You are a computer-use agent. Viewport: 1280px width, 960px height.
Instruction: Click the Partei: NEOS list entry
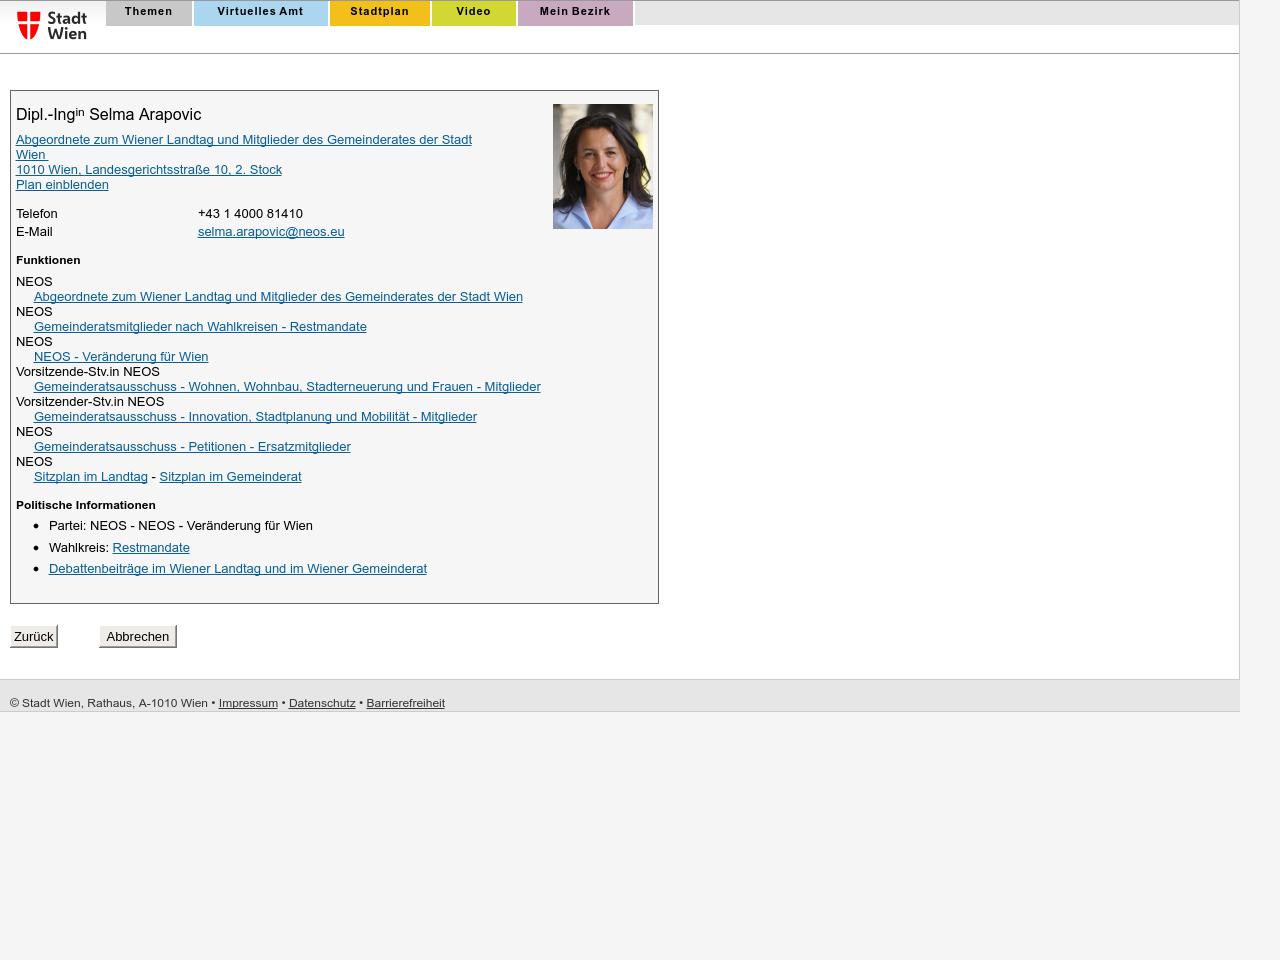pos(181,526)
